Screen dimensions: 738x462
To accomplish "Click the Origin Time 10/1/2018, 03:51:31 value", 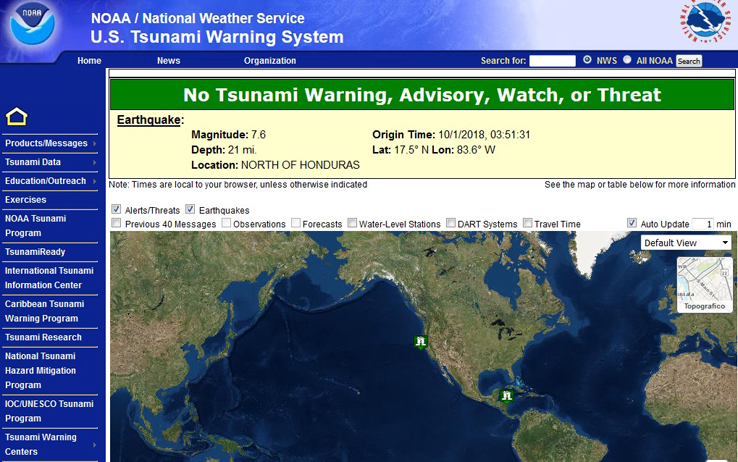I will (484, 135).
